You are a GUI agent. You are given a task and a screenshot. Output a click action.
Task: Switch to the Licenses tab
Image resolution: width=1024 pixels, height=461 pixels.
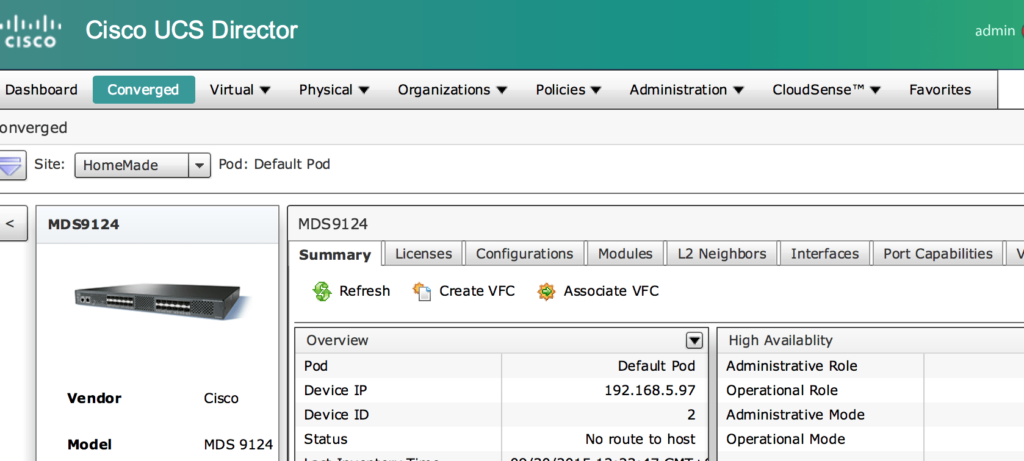pyautogui.click(x=423, y=253)
